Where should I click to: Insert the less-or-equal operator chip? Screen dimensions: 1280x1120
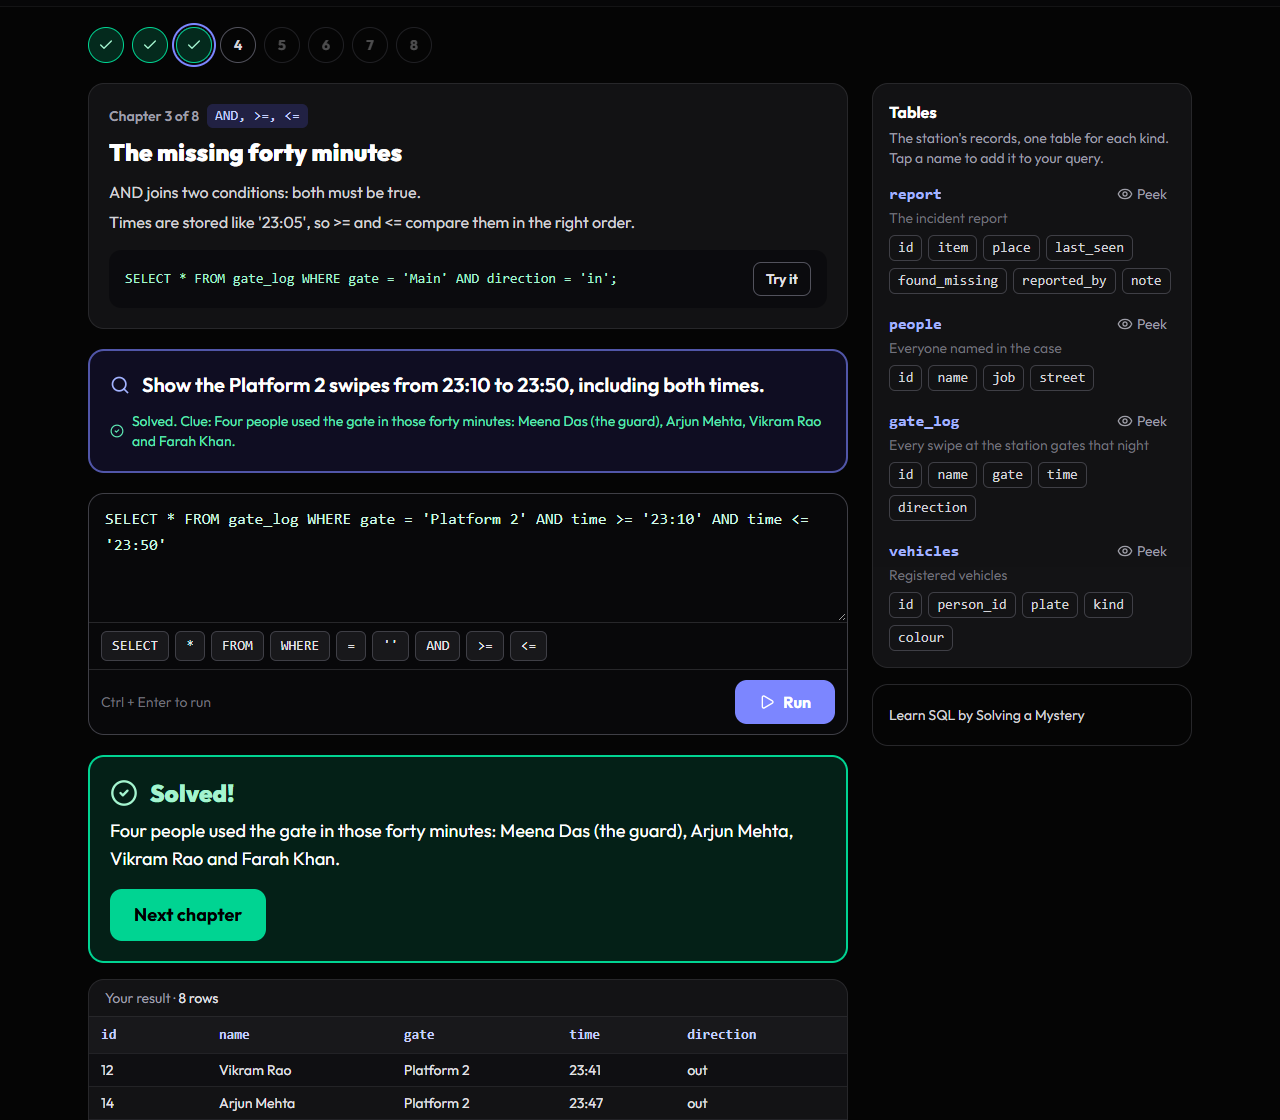529,646
